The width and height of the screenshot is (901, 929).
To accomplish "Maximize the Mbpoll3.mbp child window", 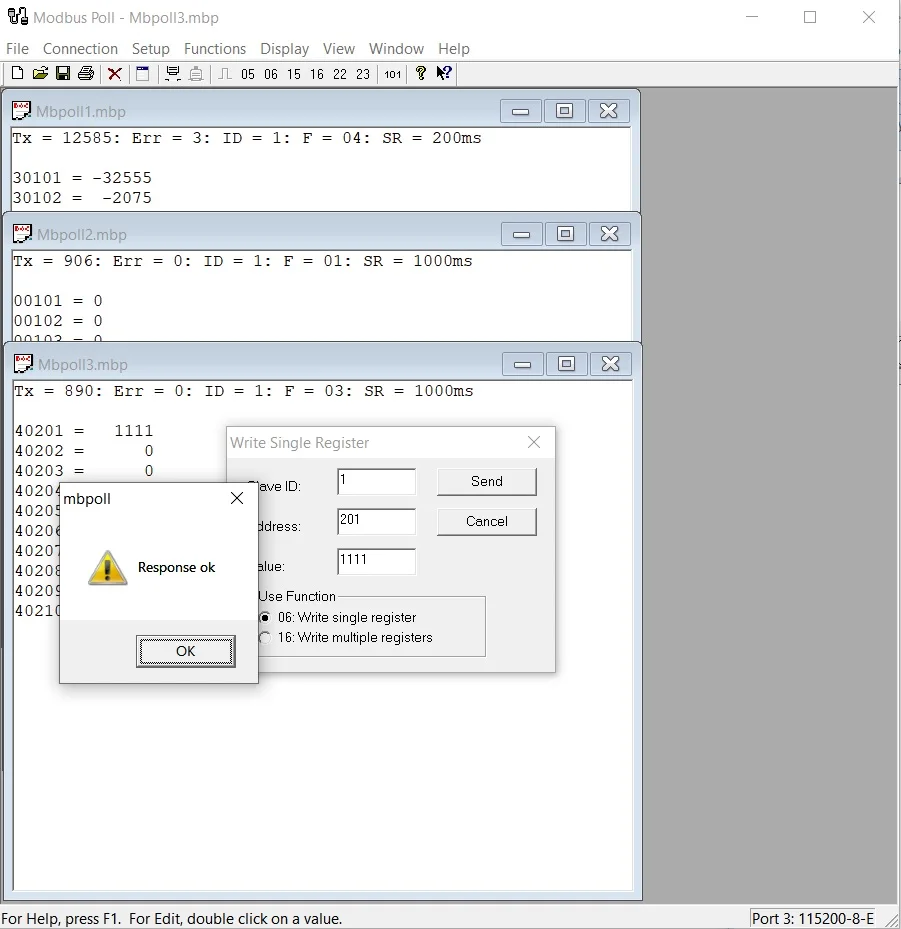I will [566, 364].
